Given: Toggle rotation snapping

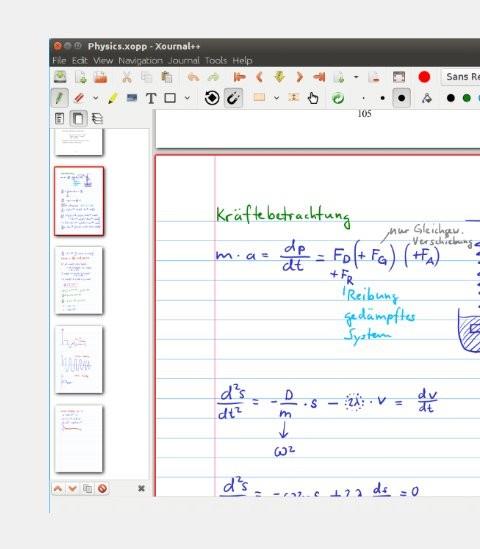Looking at the screenshot, I should pyautogui.click(x=212, y=98).
